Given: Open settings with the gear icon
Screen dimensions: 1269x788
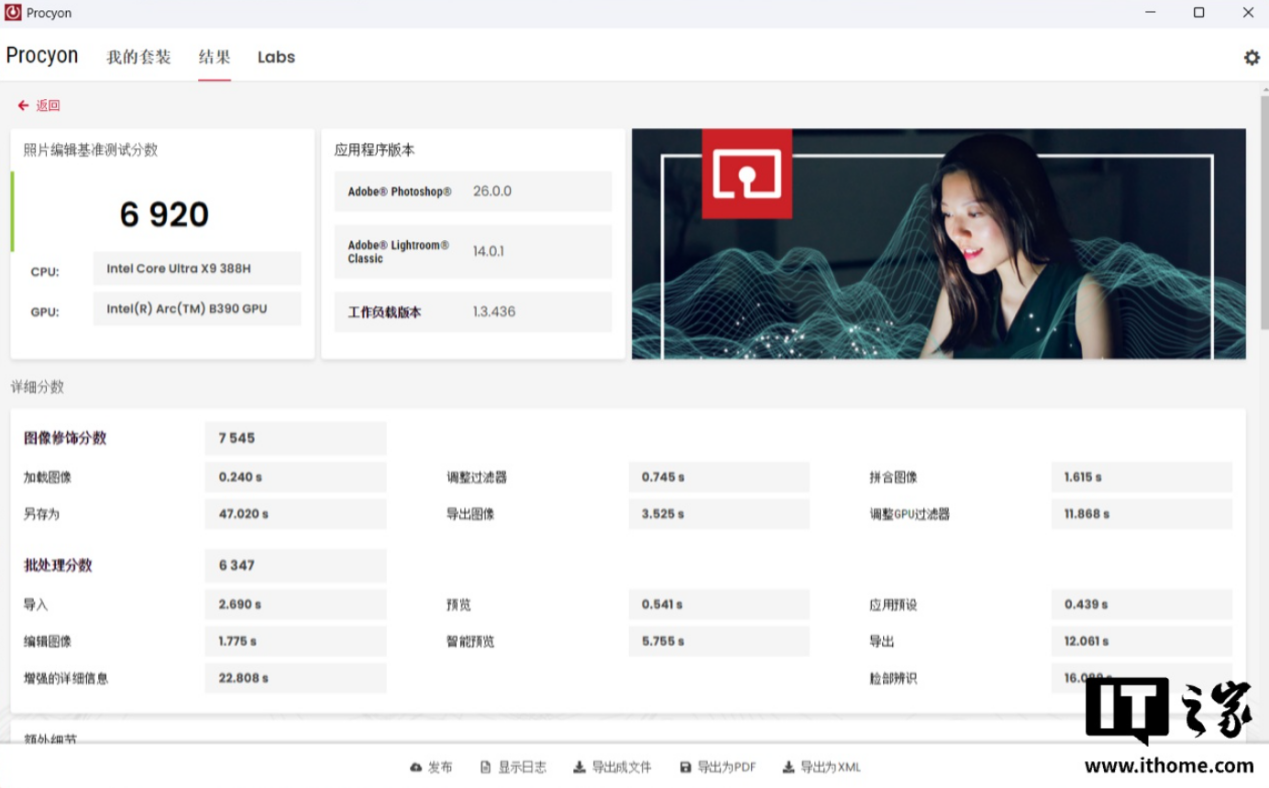Looking at the screenshot, I should coord(1251,58).
